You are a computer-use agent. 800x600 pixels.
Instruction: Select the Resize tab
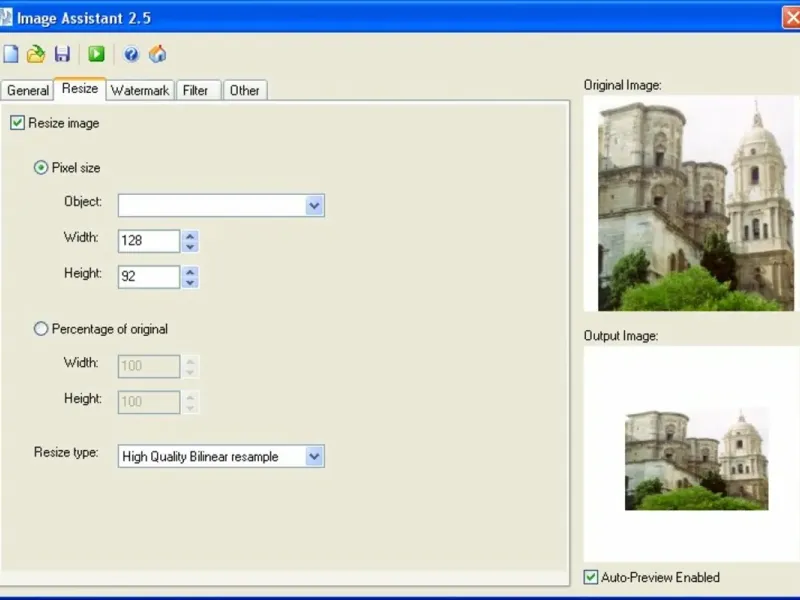pos(80,89)
